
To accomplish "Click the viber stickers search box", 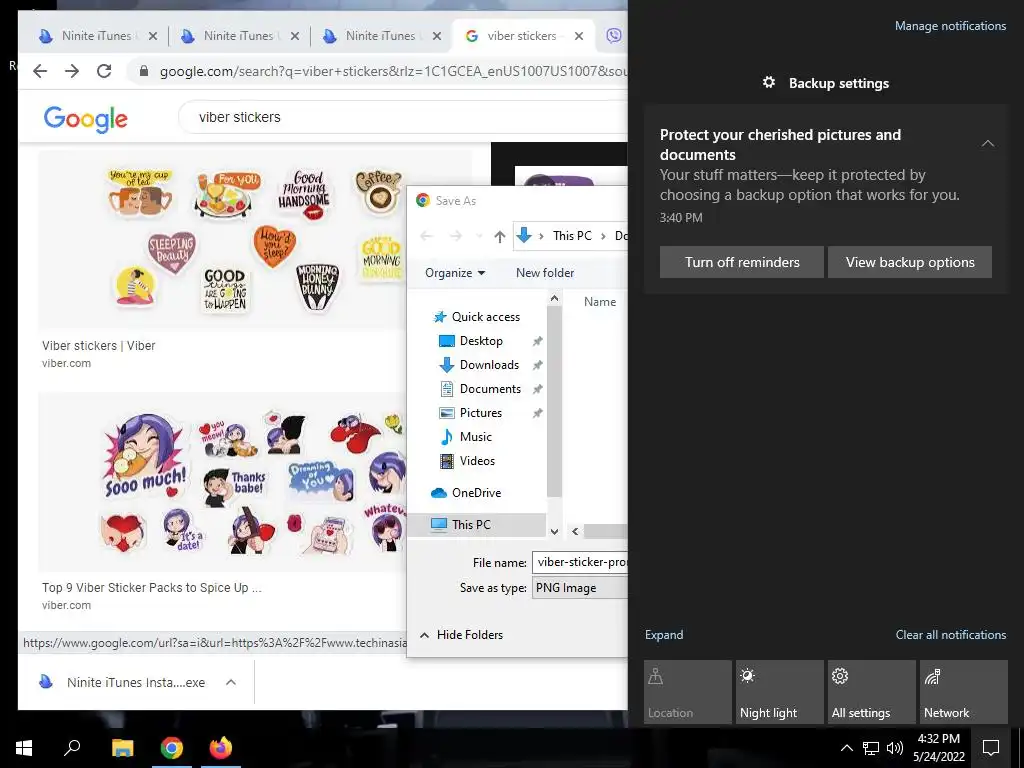I will pos(402,118).
